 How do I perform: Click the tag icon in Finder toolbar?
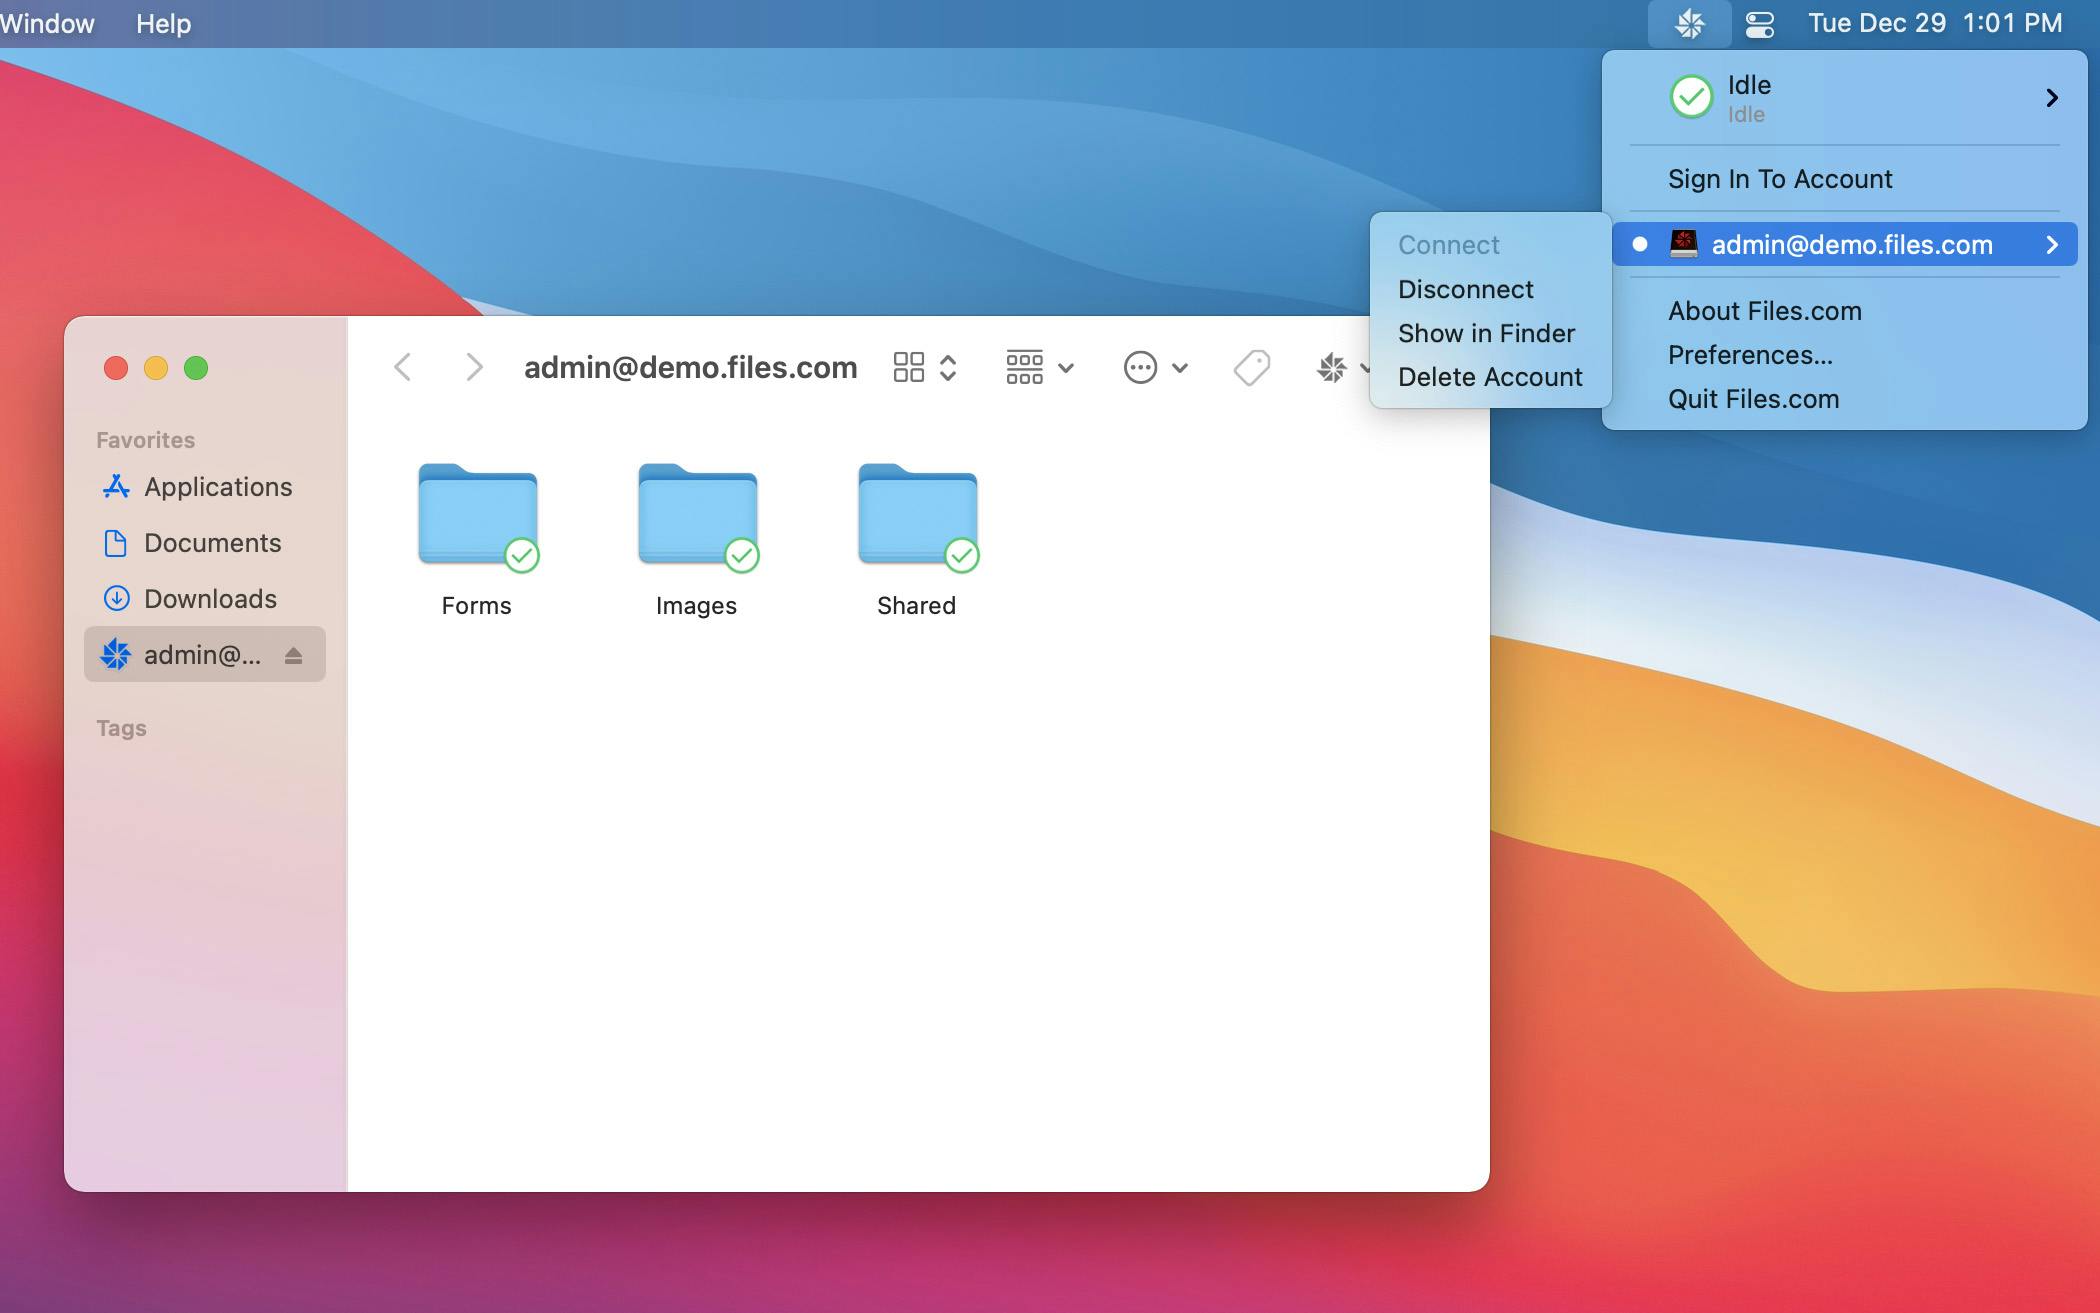tap(1251, 368)
